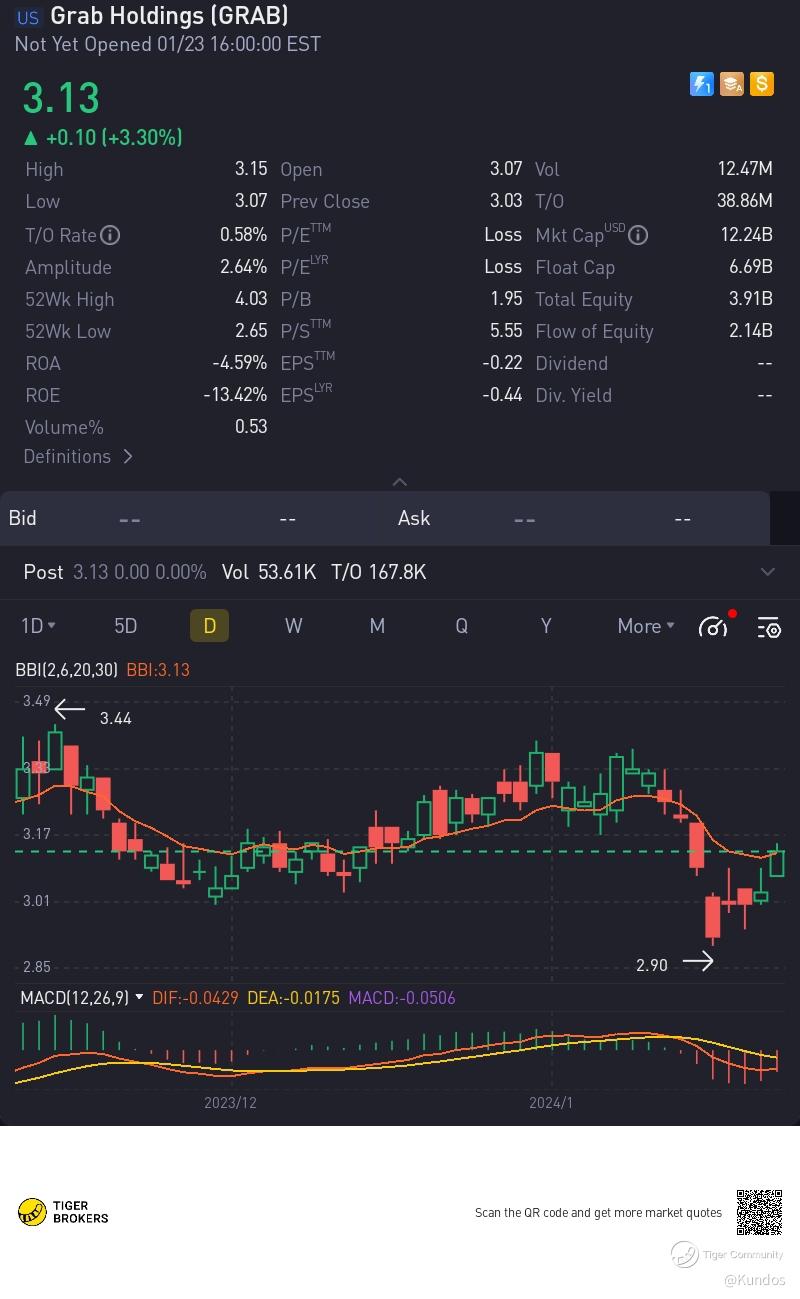Viewport: 800px width, 1299px height.
Task: Tap the MACD:-0.0506 readout
Action: [402, 997]
